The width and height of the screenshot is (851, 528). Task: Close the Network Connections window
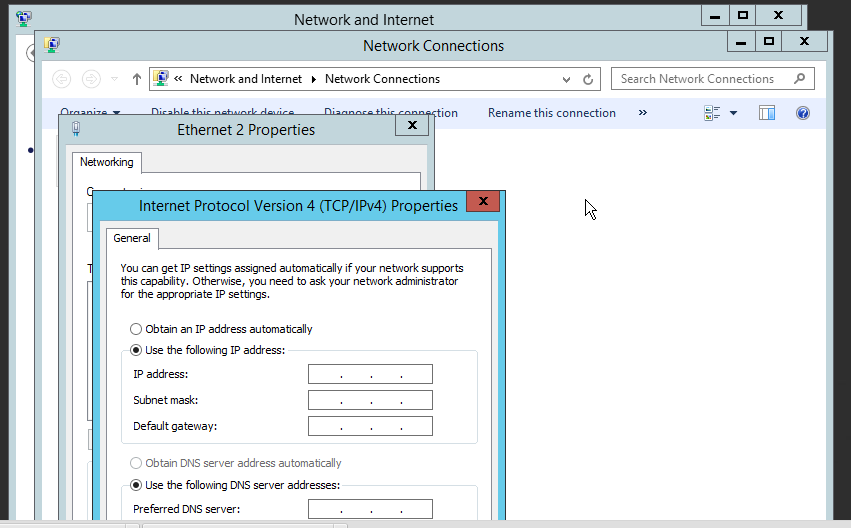pos(804,41)
